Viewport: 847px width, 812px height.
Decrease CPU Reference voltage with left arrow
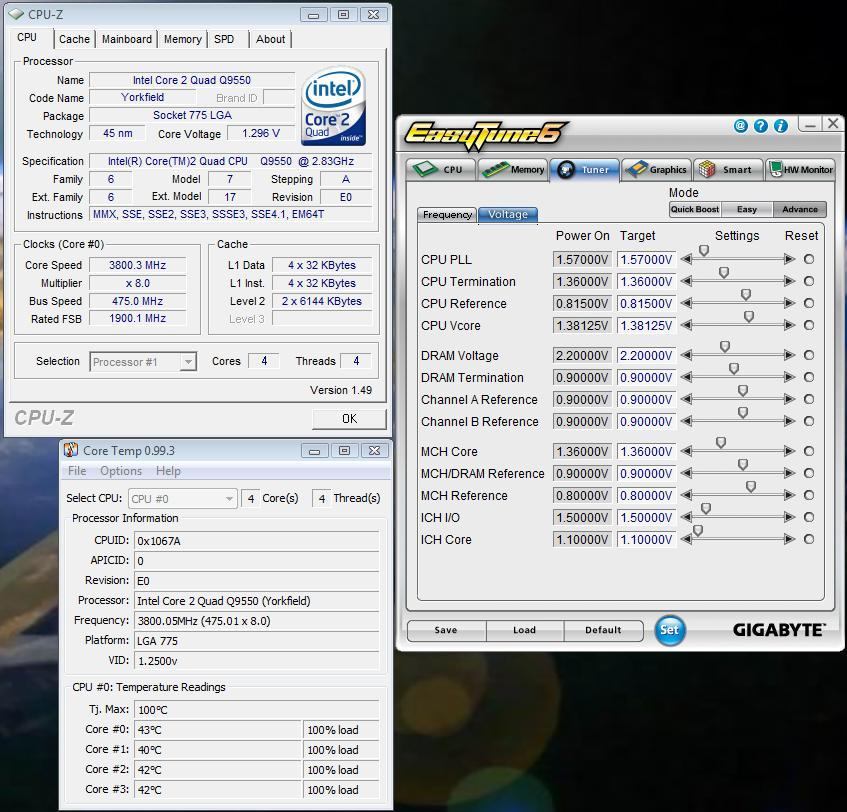pos(686,303)
